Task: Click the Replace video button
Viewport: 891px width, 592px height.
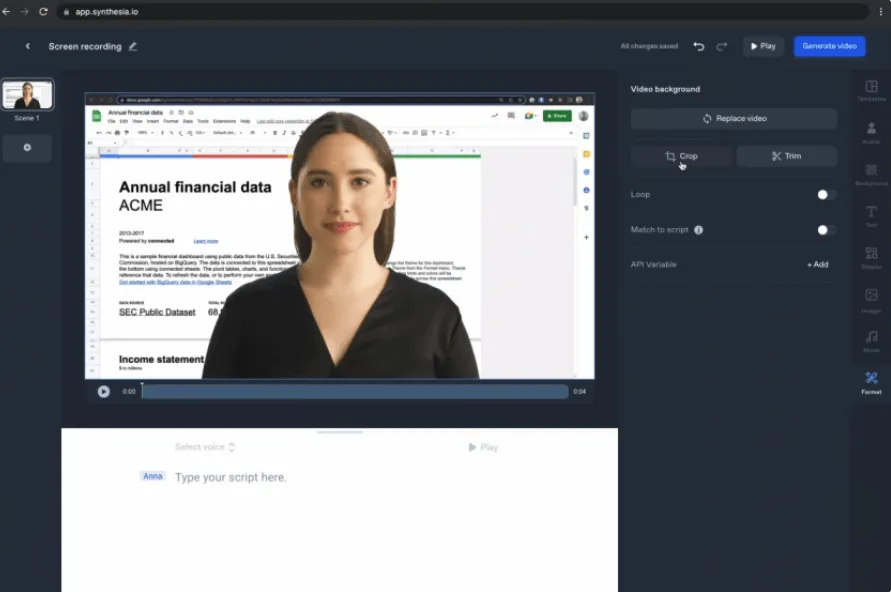Action: coord(734,119)
